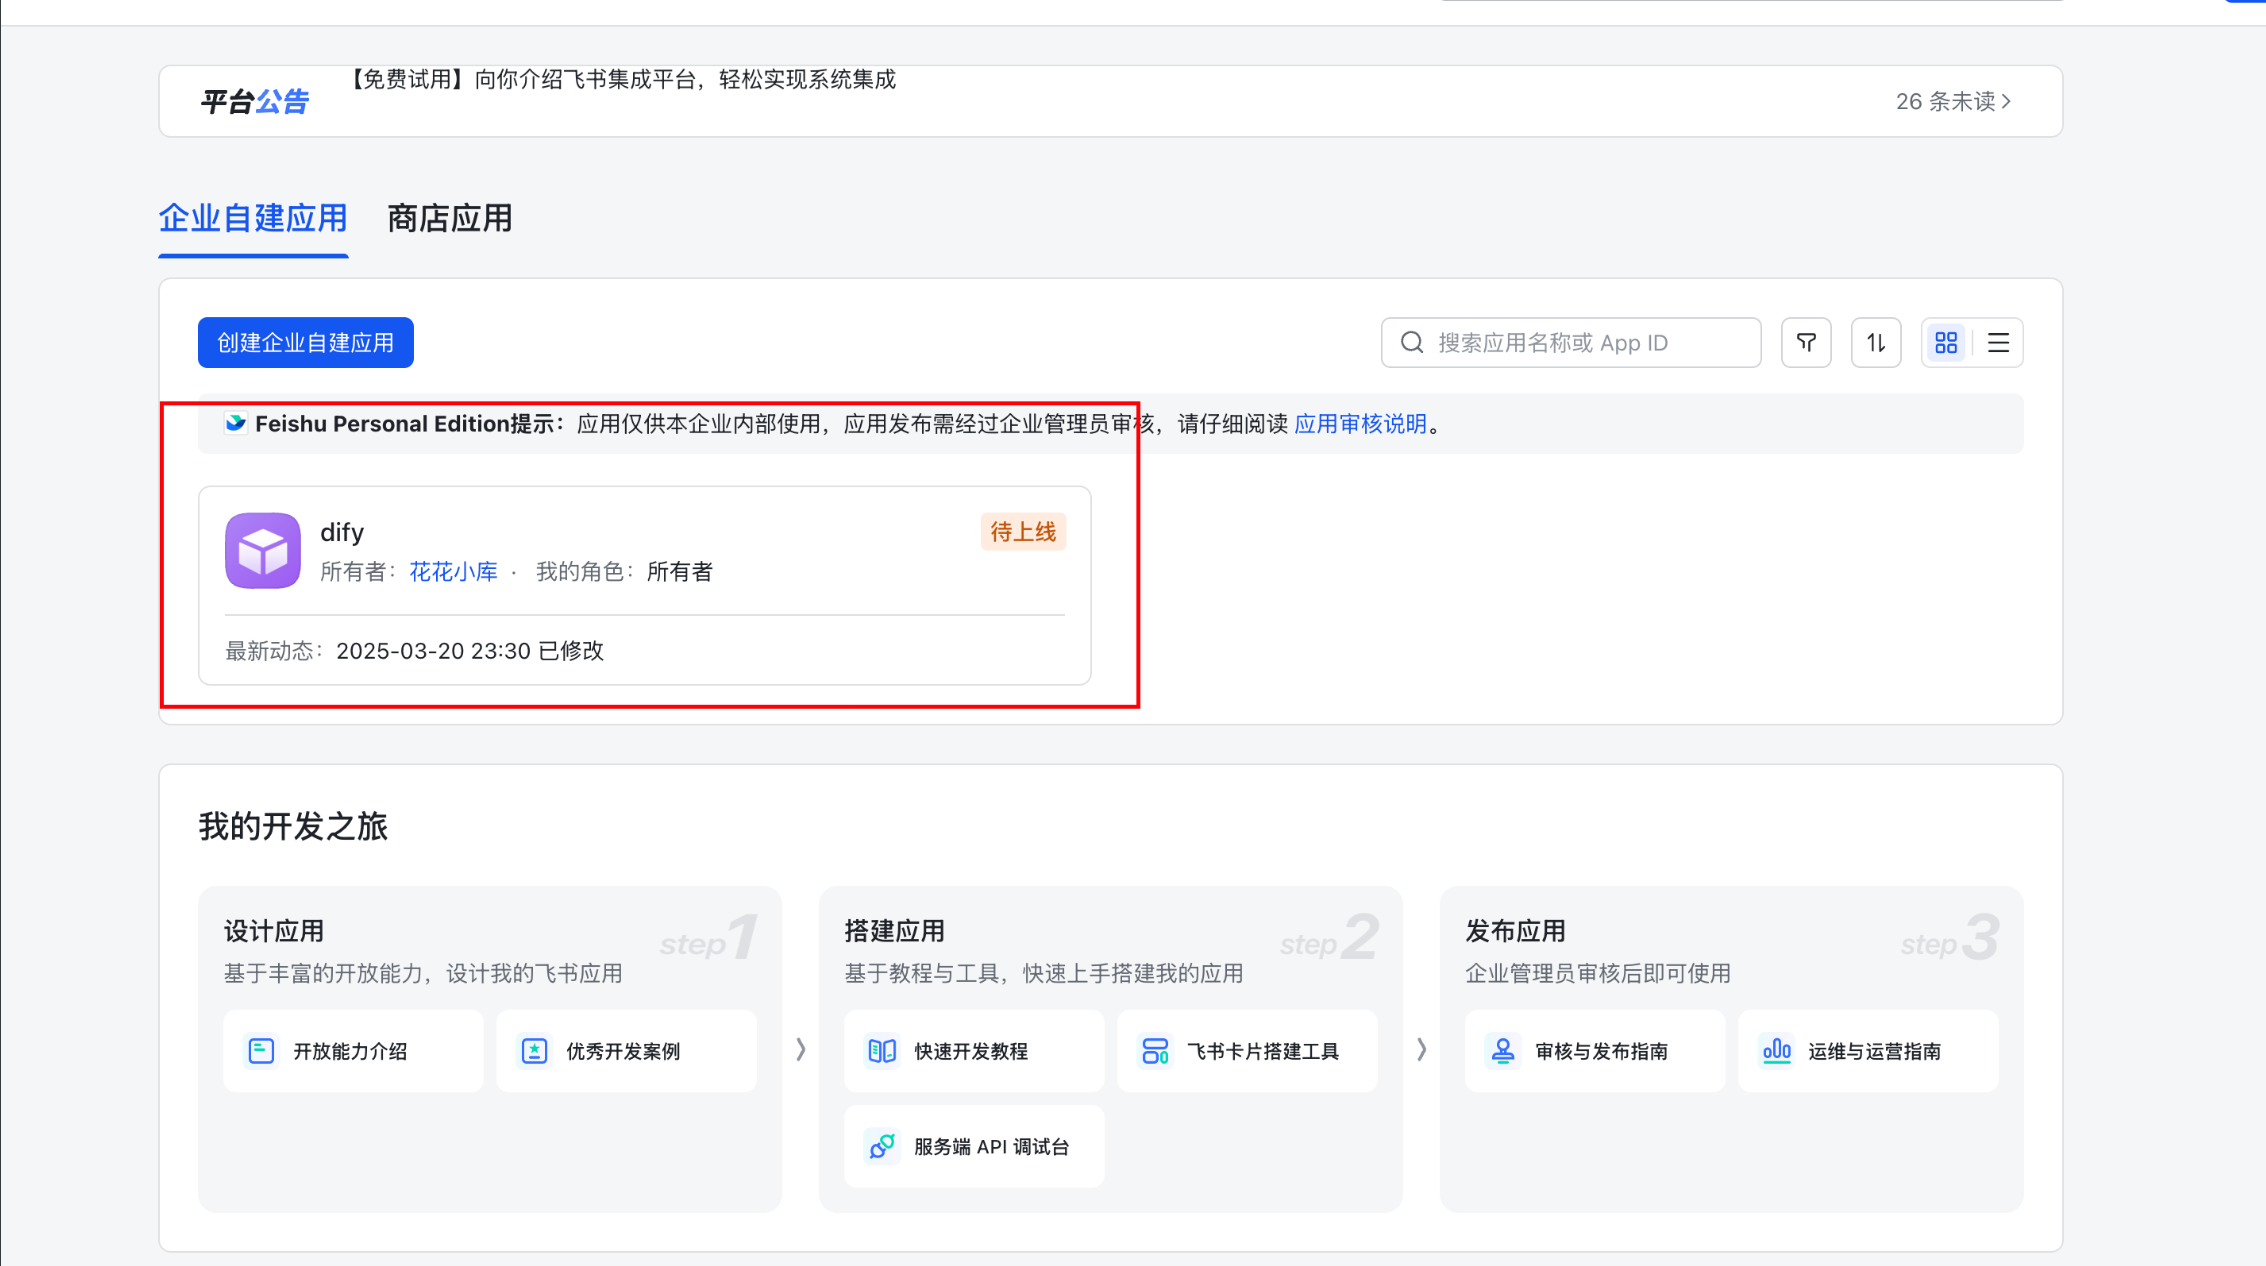Click the filter funnel icon
2266x1266 pixels.
click(1806, 343)
